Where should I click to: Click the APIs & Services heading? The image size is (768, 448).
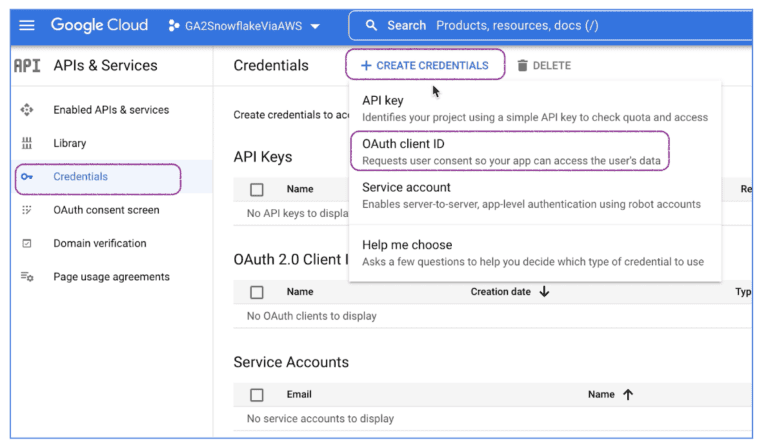tap(105, 65)
